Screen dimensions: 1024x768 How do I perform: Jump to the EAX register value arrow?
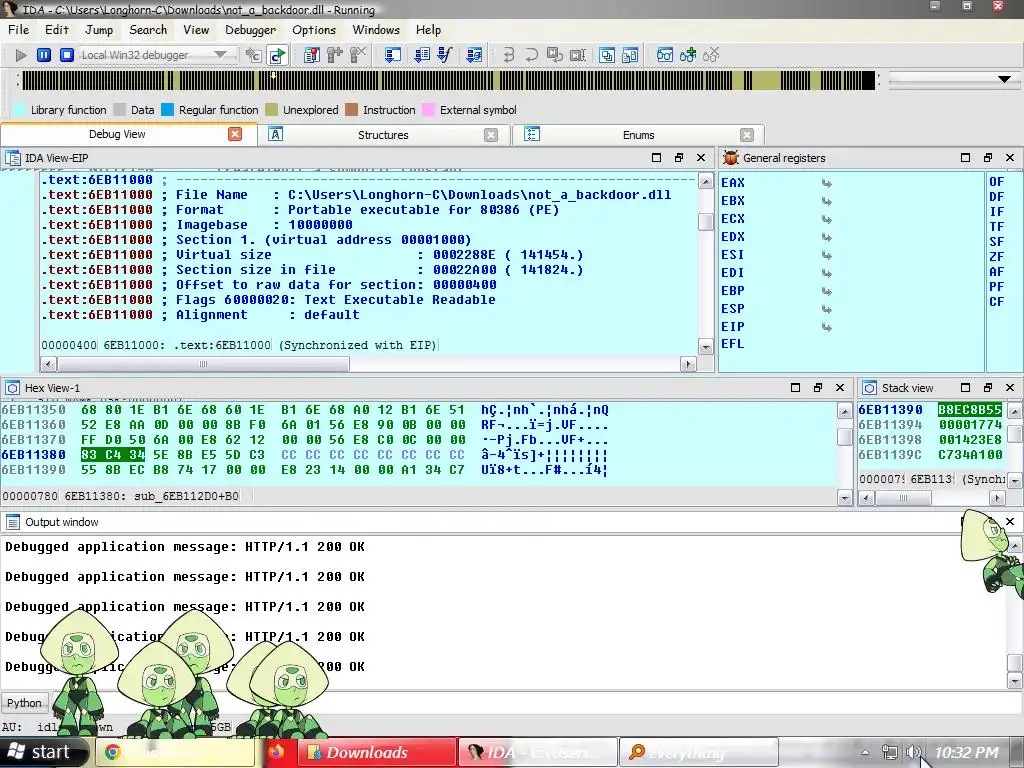[x=826, y=184]
